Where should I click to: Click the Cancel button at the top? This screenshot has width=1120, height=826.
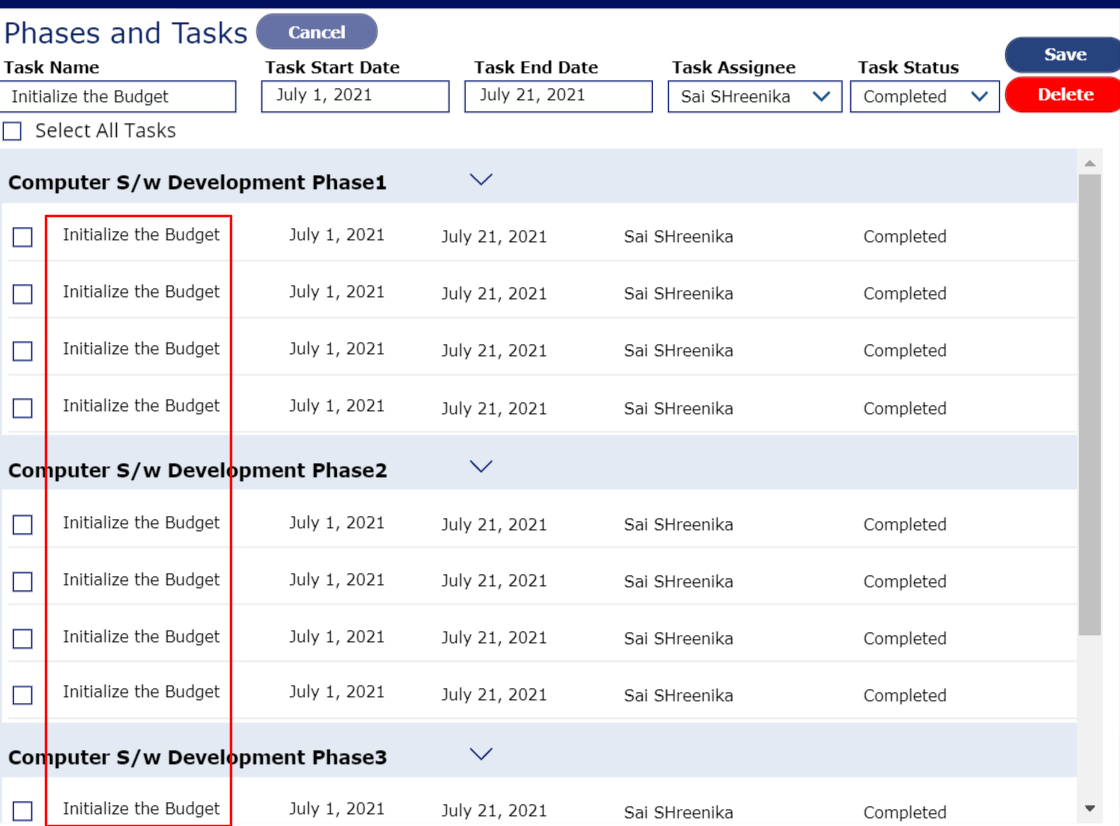(316, 31)
